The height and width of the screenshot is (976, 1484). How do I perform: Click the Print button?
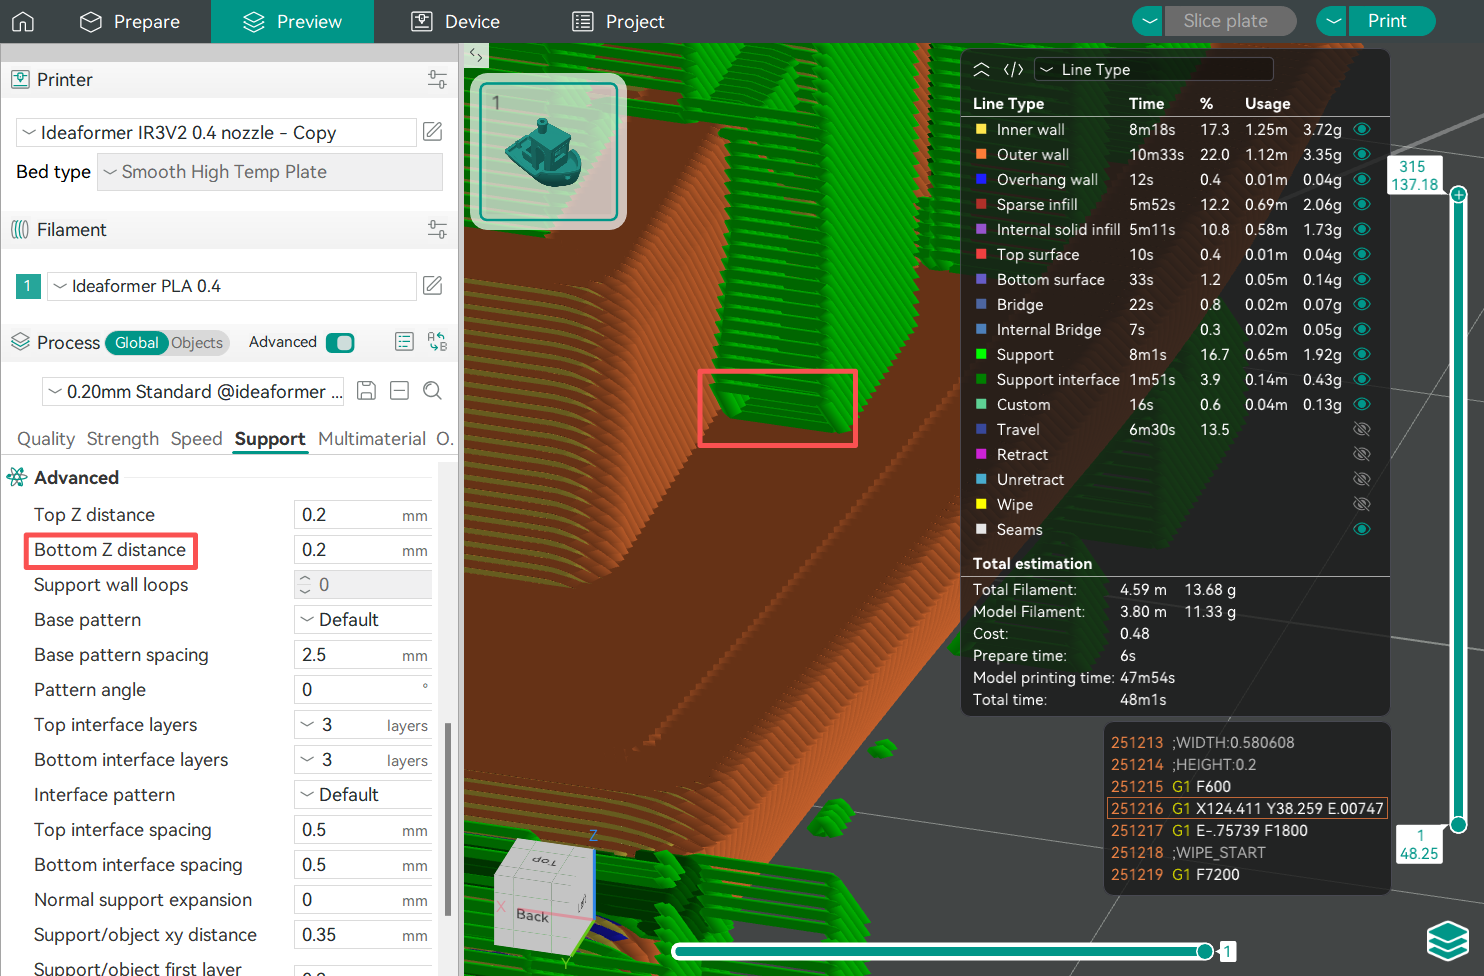click(x=1391, y=21)
